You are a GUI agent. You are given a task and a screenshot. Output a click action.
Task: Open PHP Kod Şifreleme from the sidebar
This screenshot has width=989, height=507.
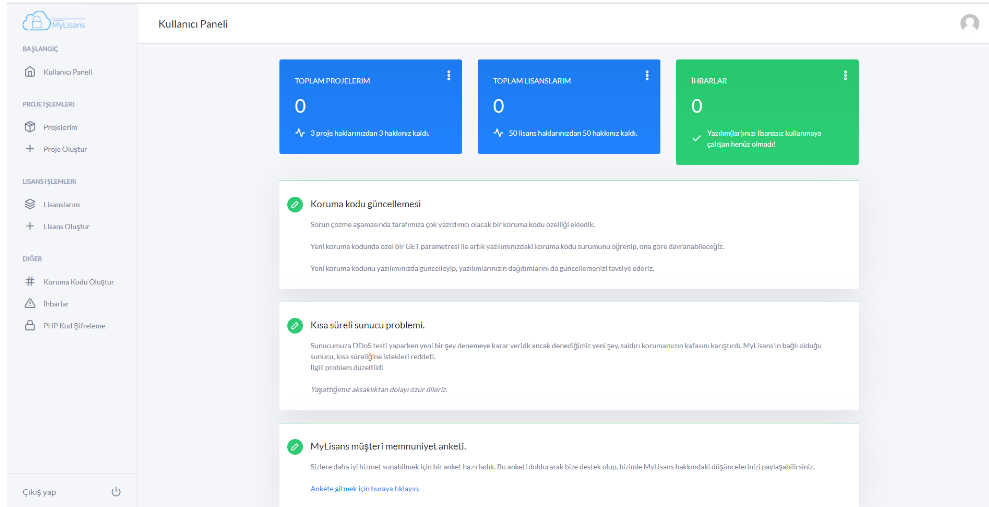(x=74, y=326)
